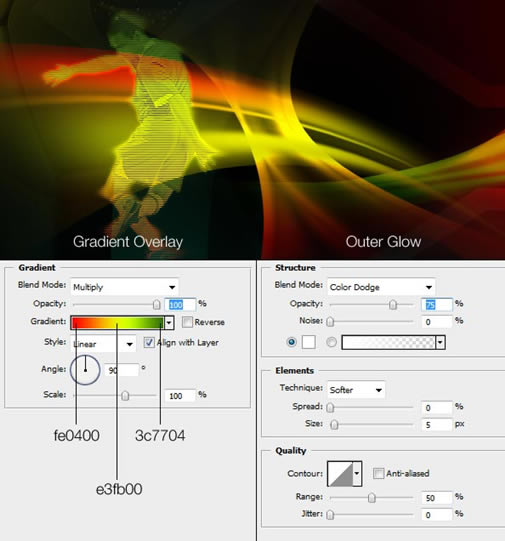Image resolution: width=505 pixels, height=541 pixels.
Task: Open the Technique Softer dropdown
Action: (356, 390)
